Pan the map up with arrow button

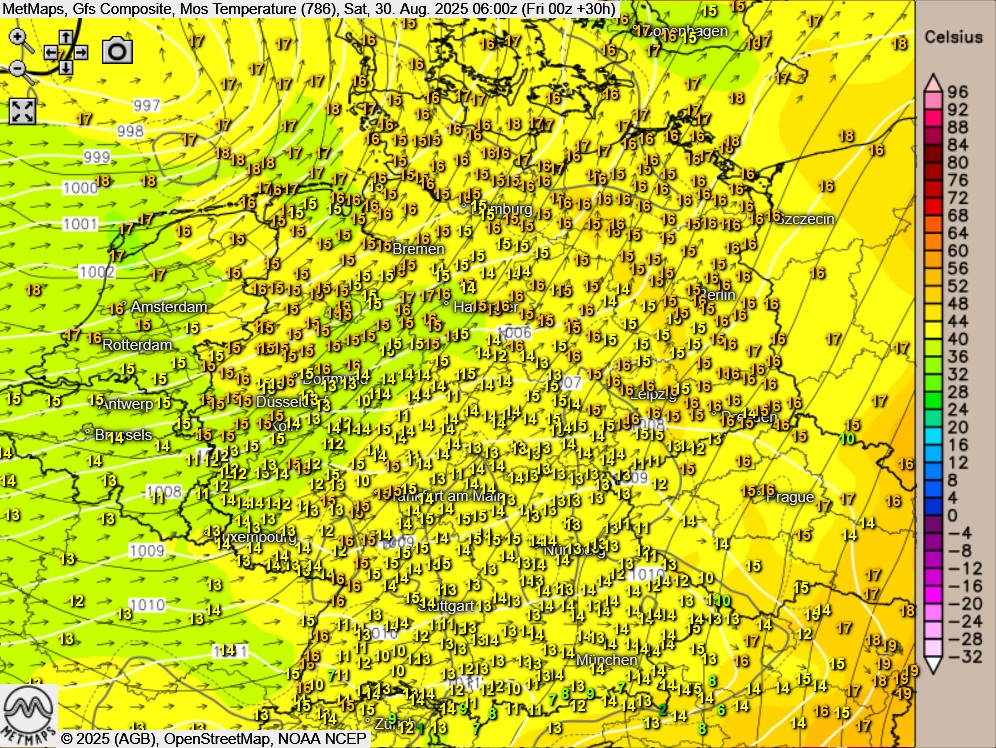(66, 38)
